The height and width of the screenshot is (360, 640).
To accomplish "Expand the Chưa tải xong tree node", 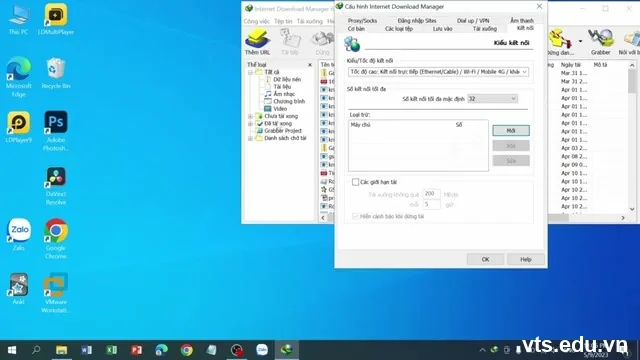I will pyautogui.click(x=250, y=116).
